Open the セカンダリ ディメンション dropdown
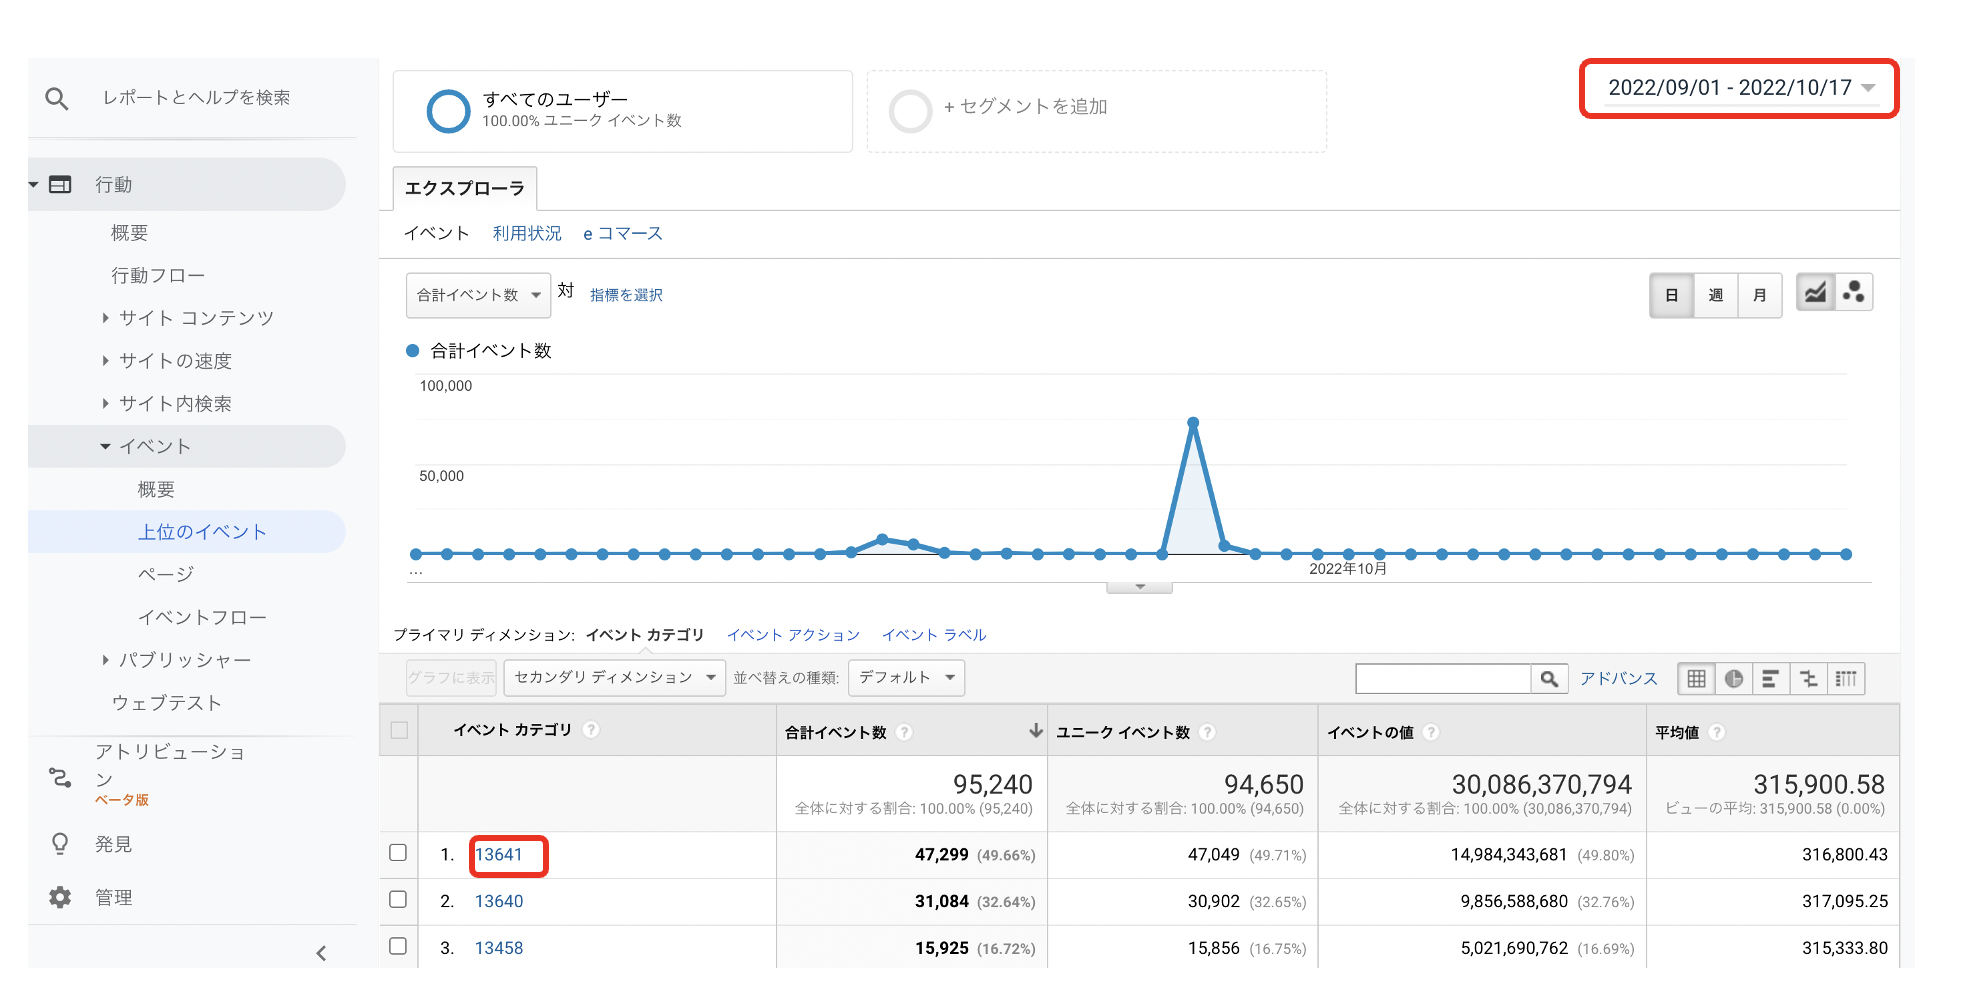Image resolution: width=1962 pixels, height=1004 pixels. point(614,678)
